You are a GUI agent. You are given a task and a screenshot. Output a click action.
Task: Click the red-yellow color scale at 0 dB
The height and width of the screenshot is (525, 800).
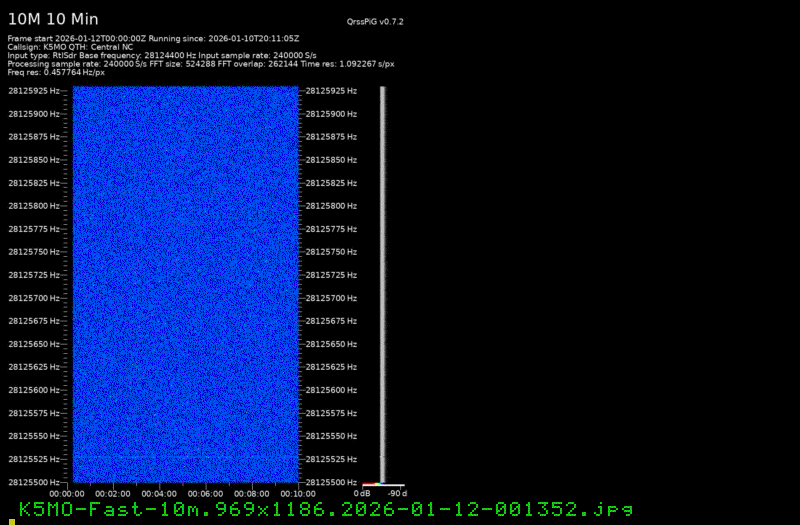pyautogui.click(x=369, y=484)
